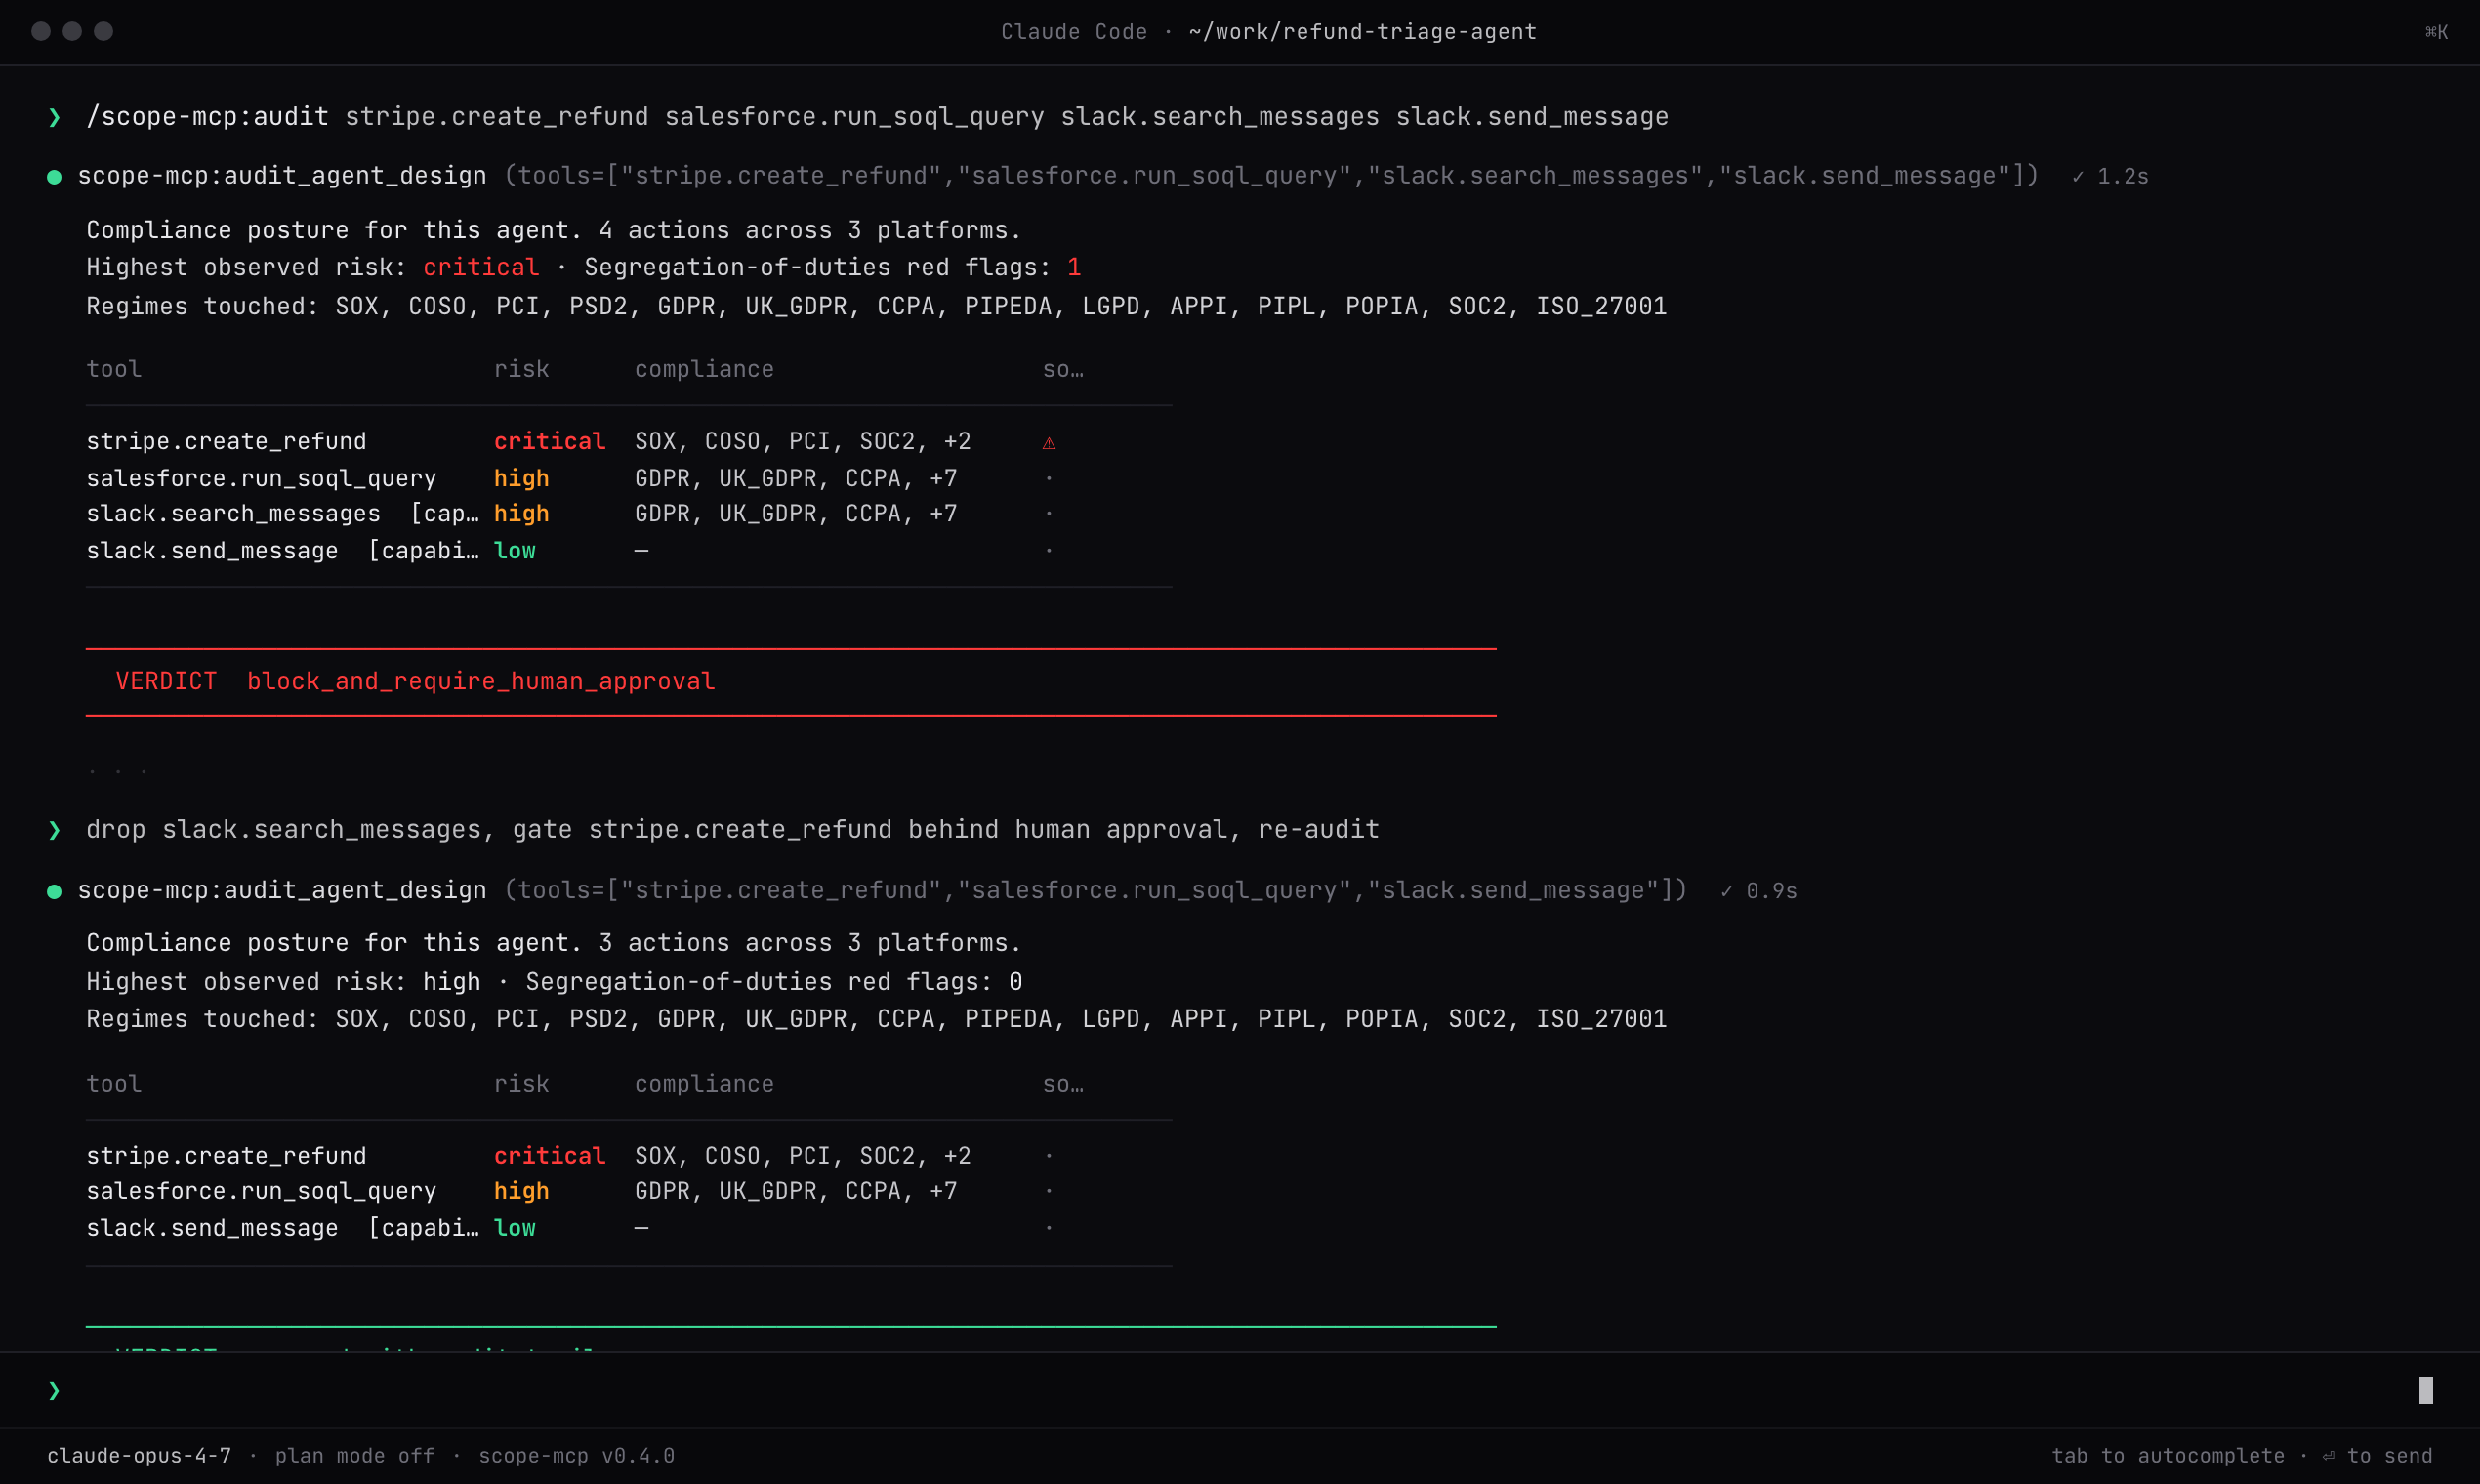Click the red warning triangle in stripe.create_refund row
Image resolution: width=2480 pixels, height=1484 pixels.
1049,442
